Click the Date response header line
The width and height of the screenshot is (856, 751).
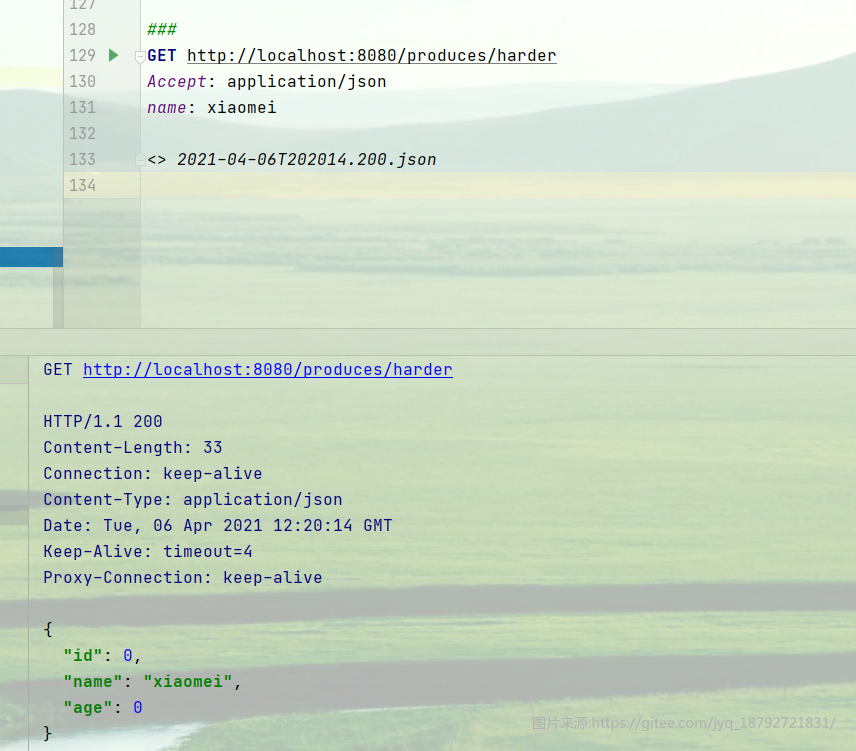pyautogui.click(x=217, y=525)
